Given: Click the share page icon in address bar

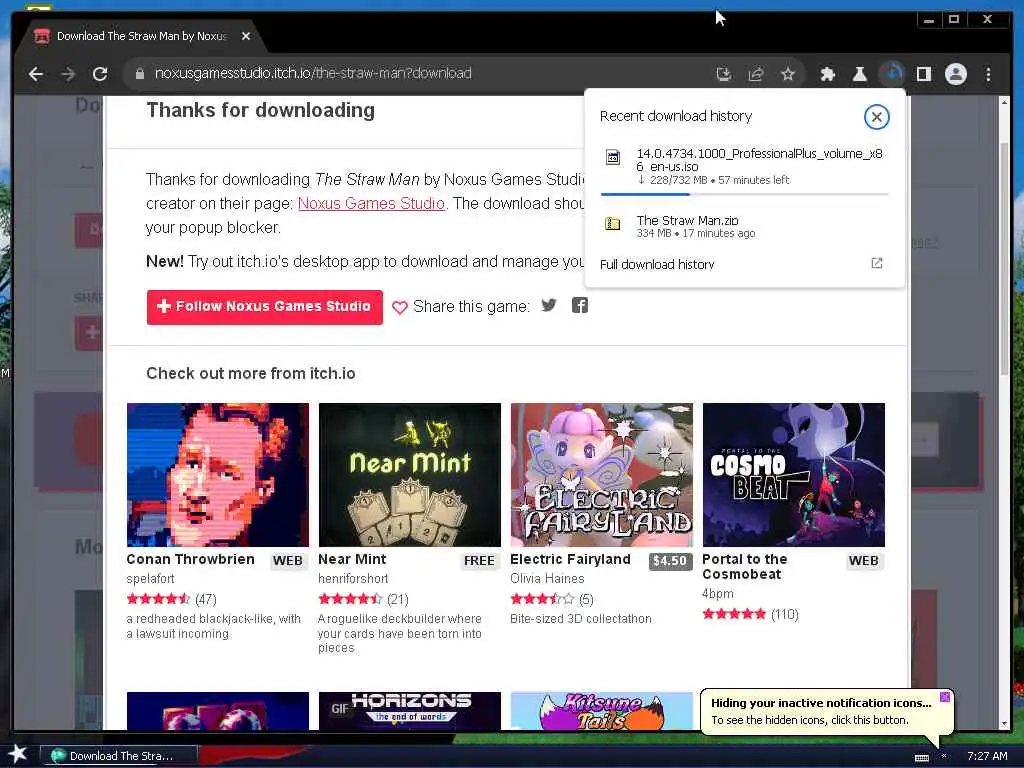Looking at the screenshot, I should tap(756, 74).
